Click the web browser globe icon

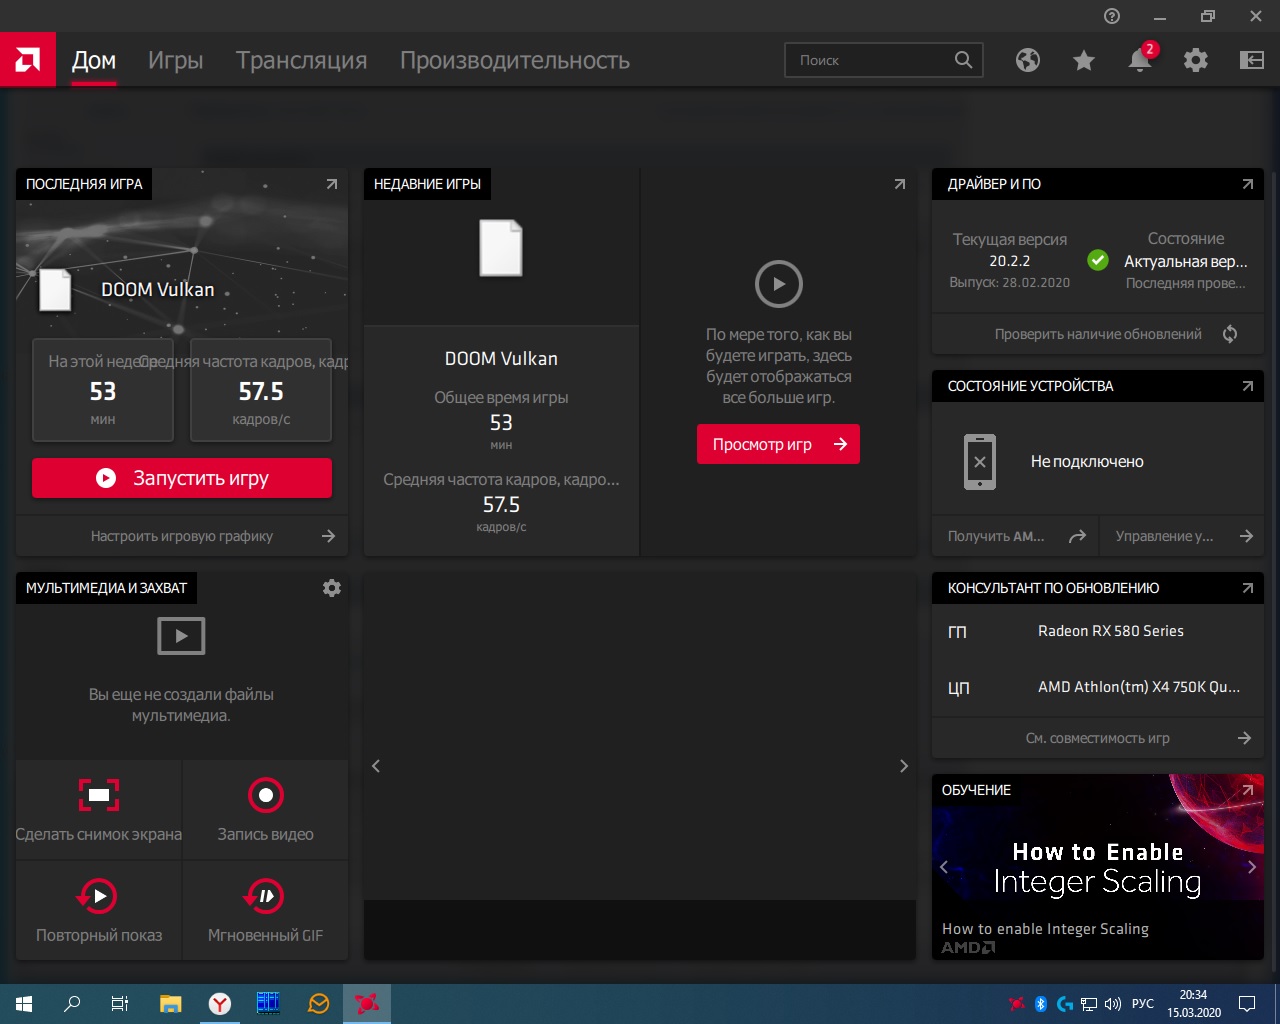pos(1027,61)
